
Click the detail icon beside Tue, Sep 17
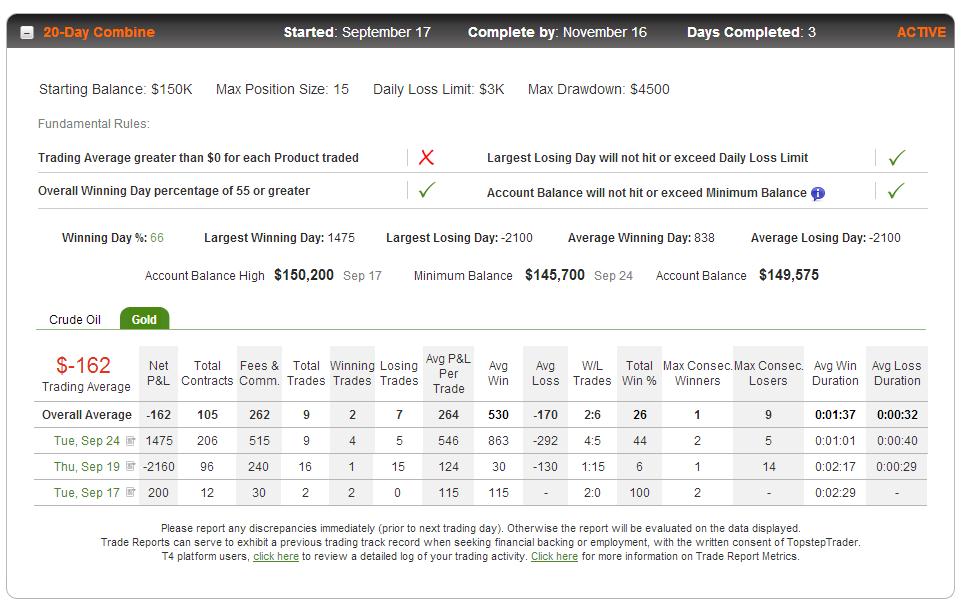[x=130, y=492]
